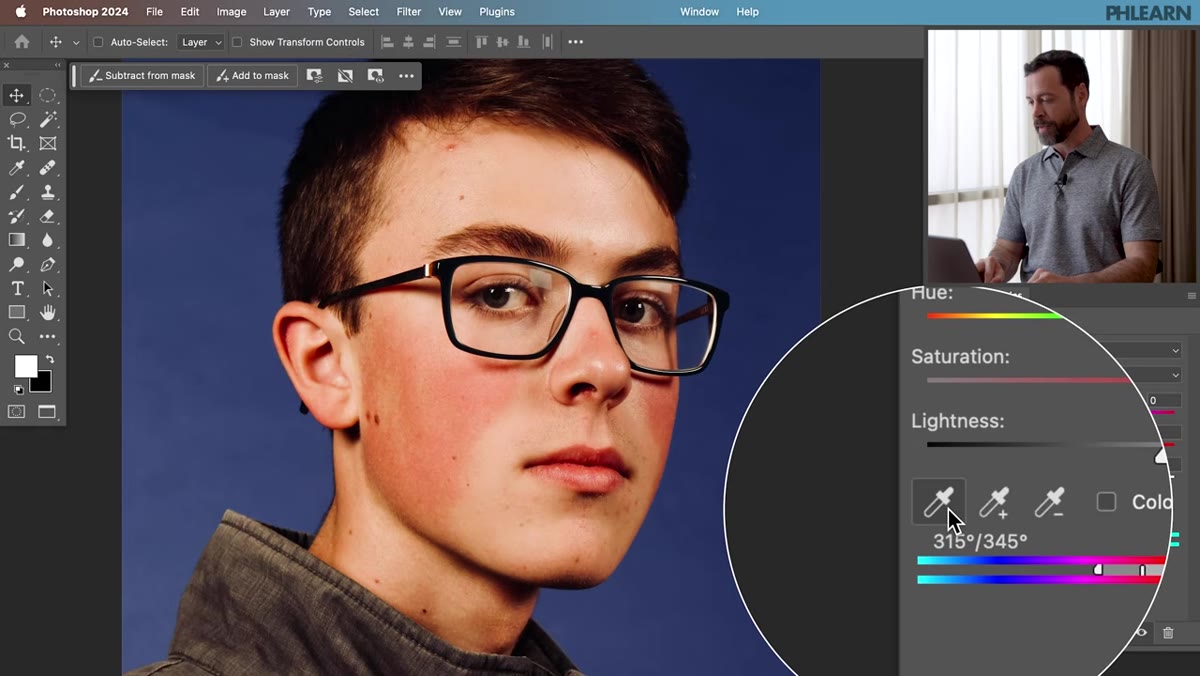Viewport: 1200px width, 676px height.
Task: Click the align horizontal centers icon
Action: (x=408, y=42)
